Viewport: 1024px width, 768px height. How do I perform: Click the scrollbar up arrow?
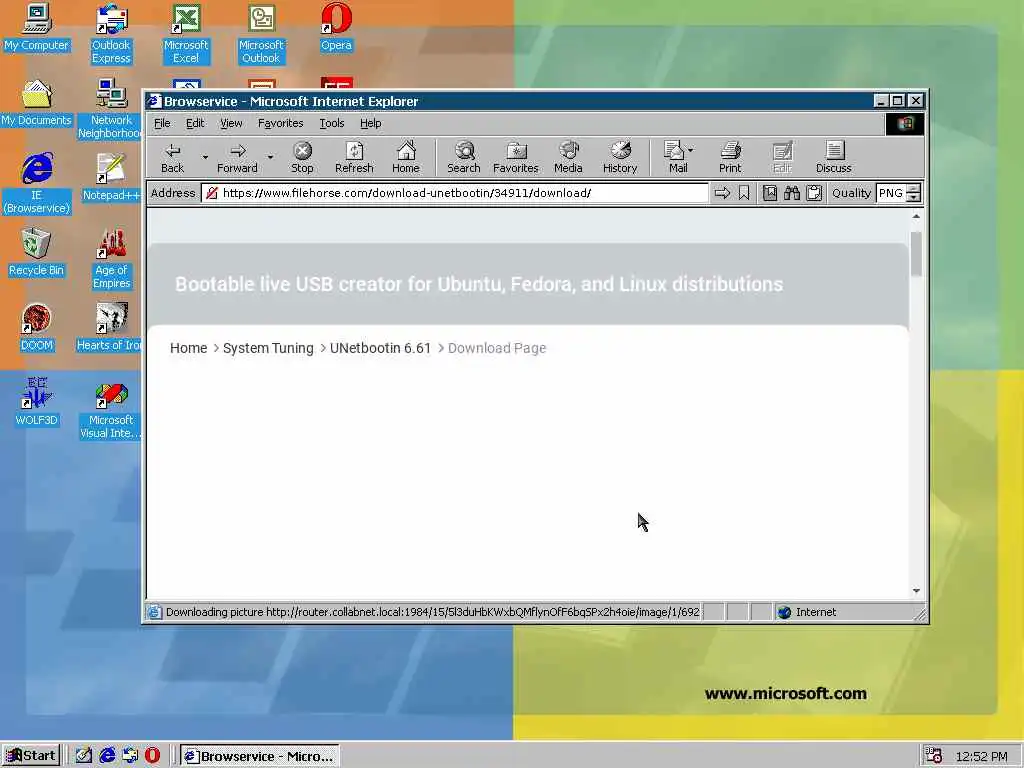(916, 216)
